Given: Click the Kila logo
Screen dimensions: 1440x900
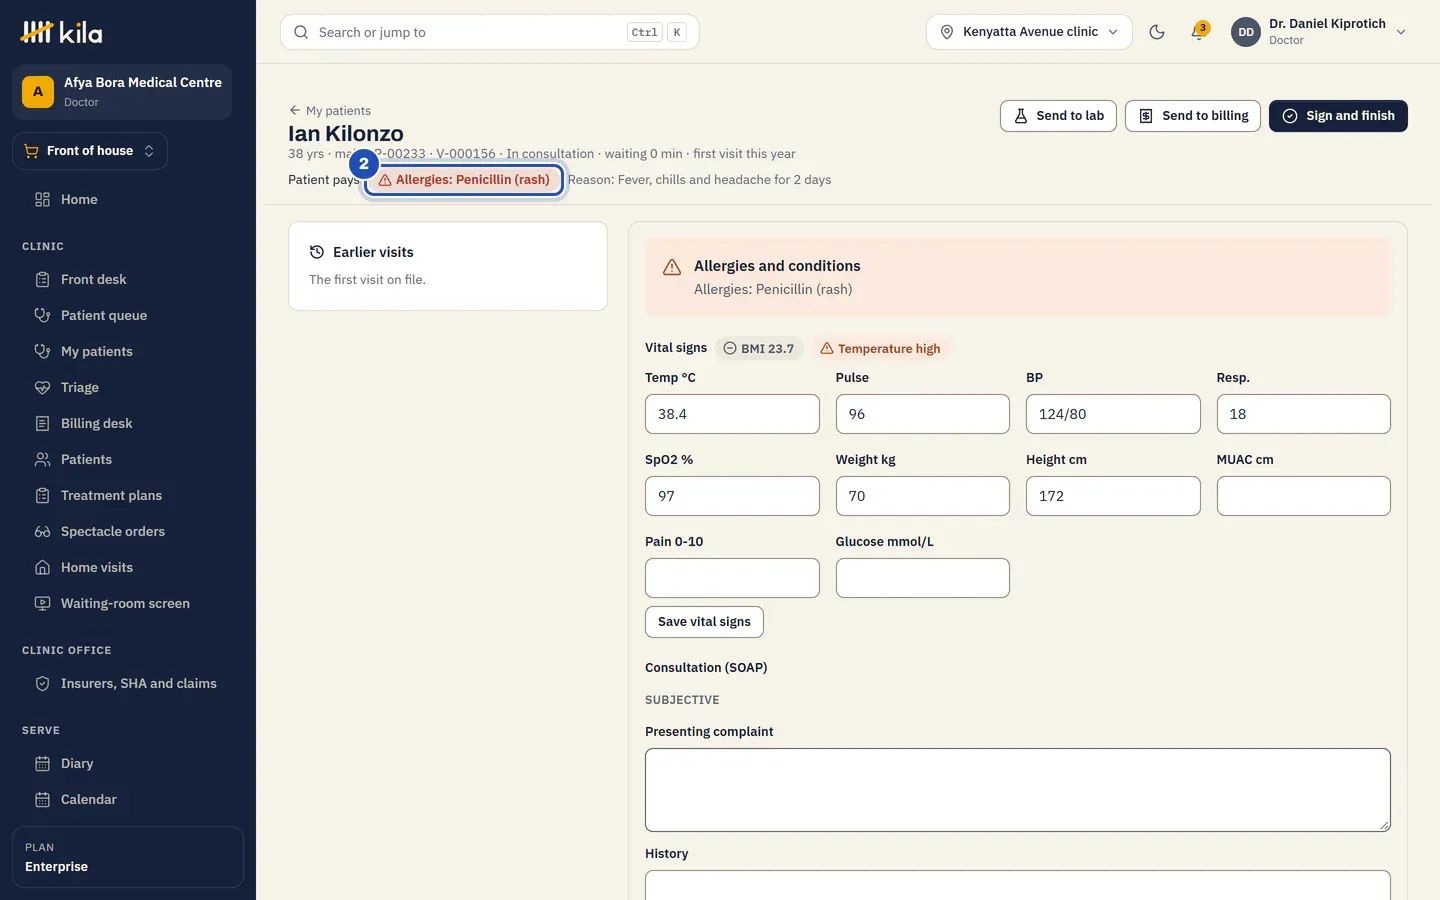Looking at the screenshot, I should click(61, 32).
